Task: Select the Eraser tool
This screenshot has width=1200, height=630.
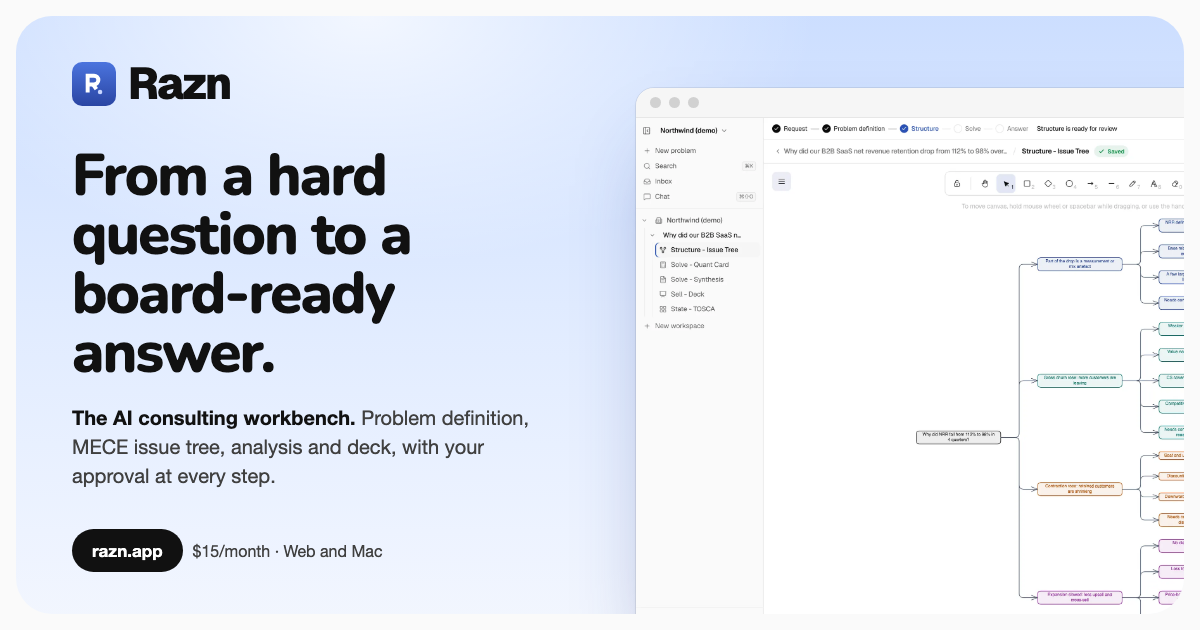Action: click(1175, 183)
